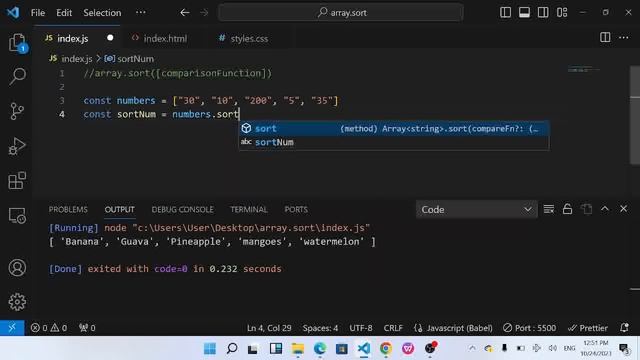Click sortNum symbol in breadcrumb
This screenshot has height=360, width=640.
136,59
